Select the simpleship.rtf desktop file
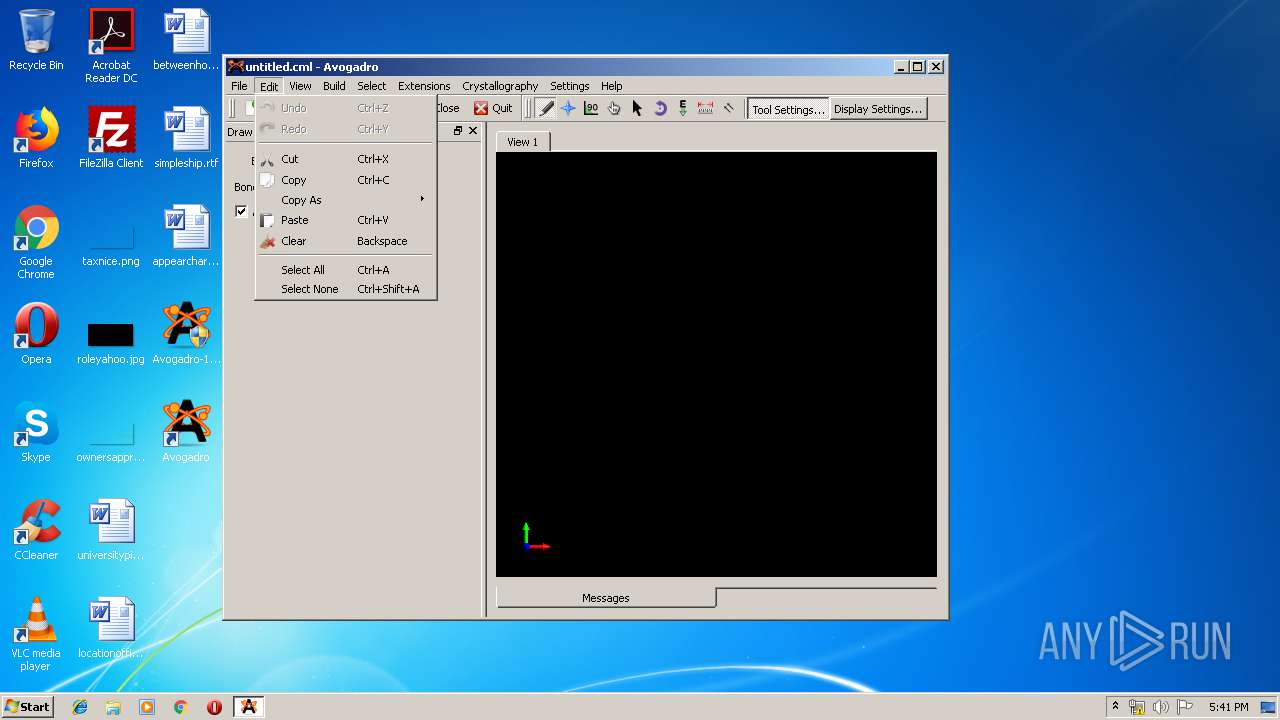The height and width of the screenshot is (720, 1280). 186,138
